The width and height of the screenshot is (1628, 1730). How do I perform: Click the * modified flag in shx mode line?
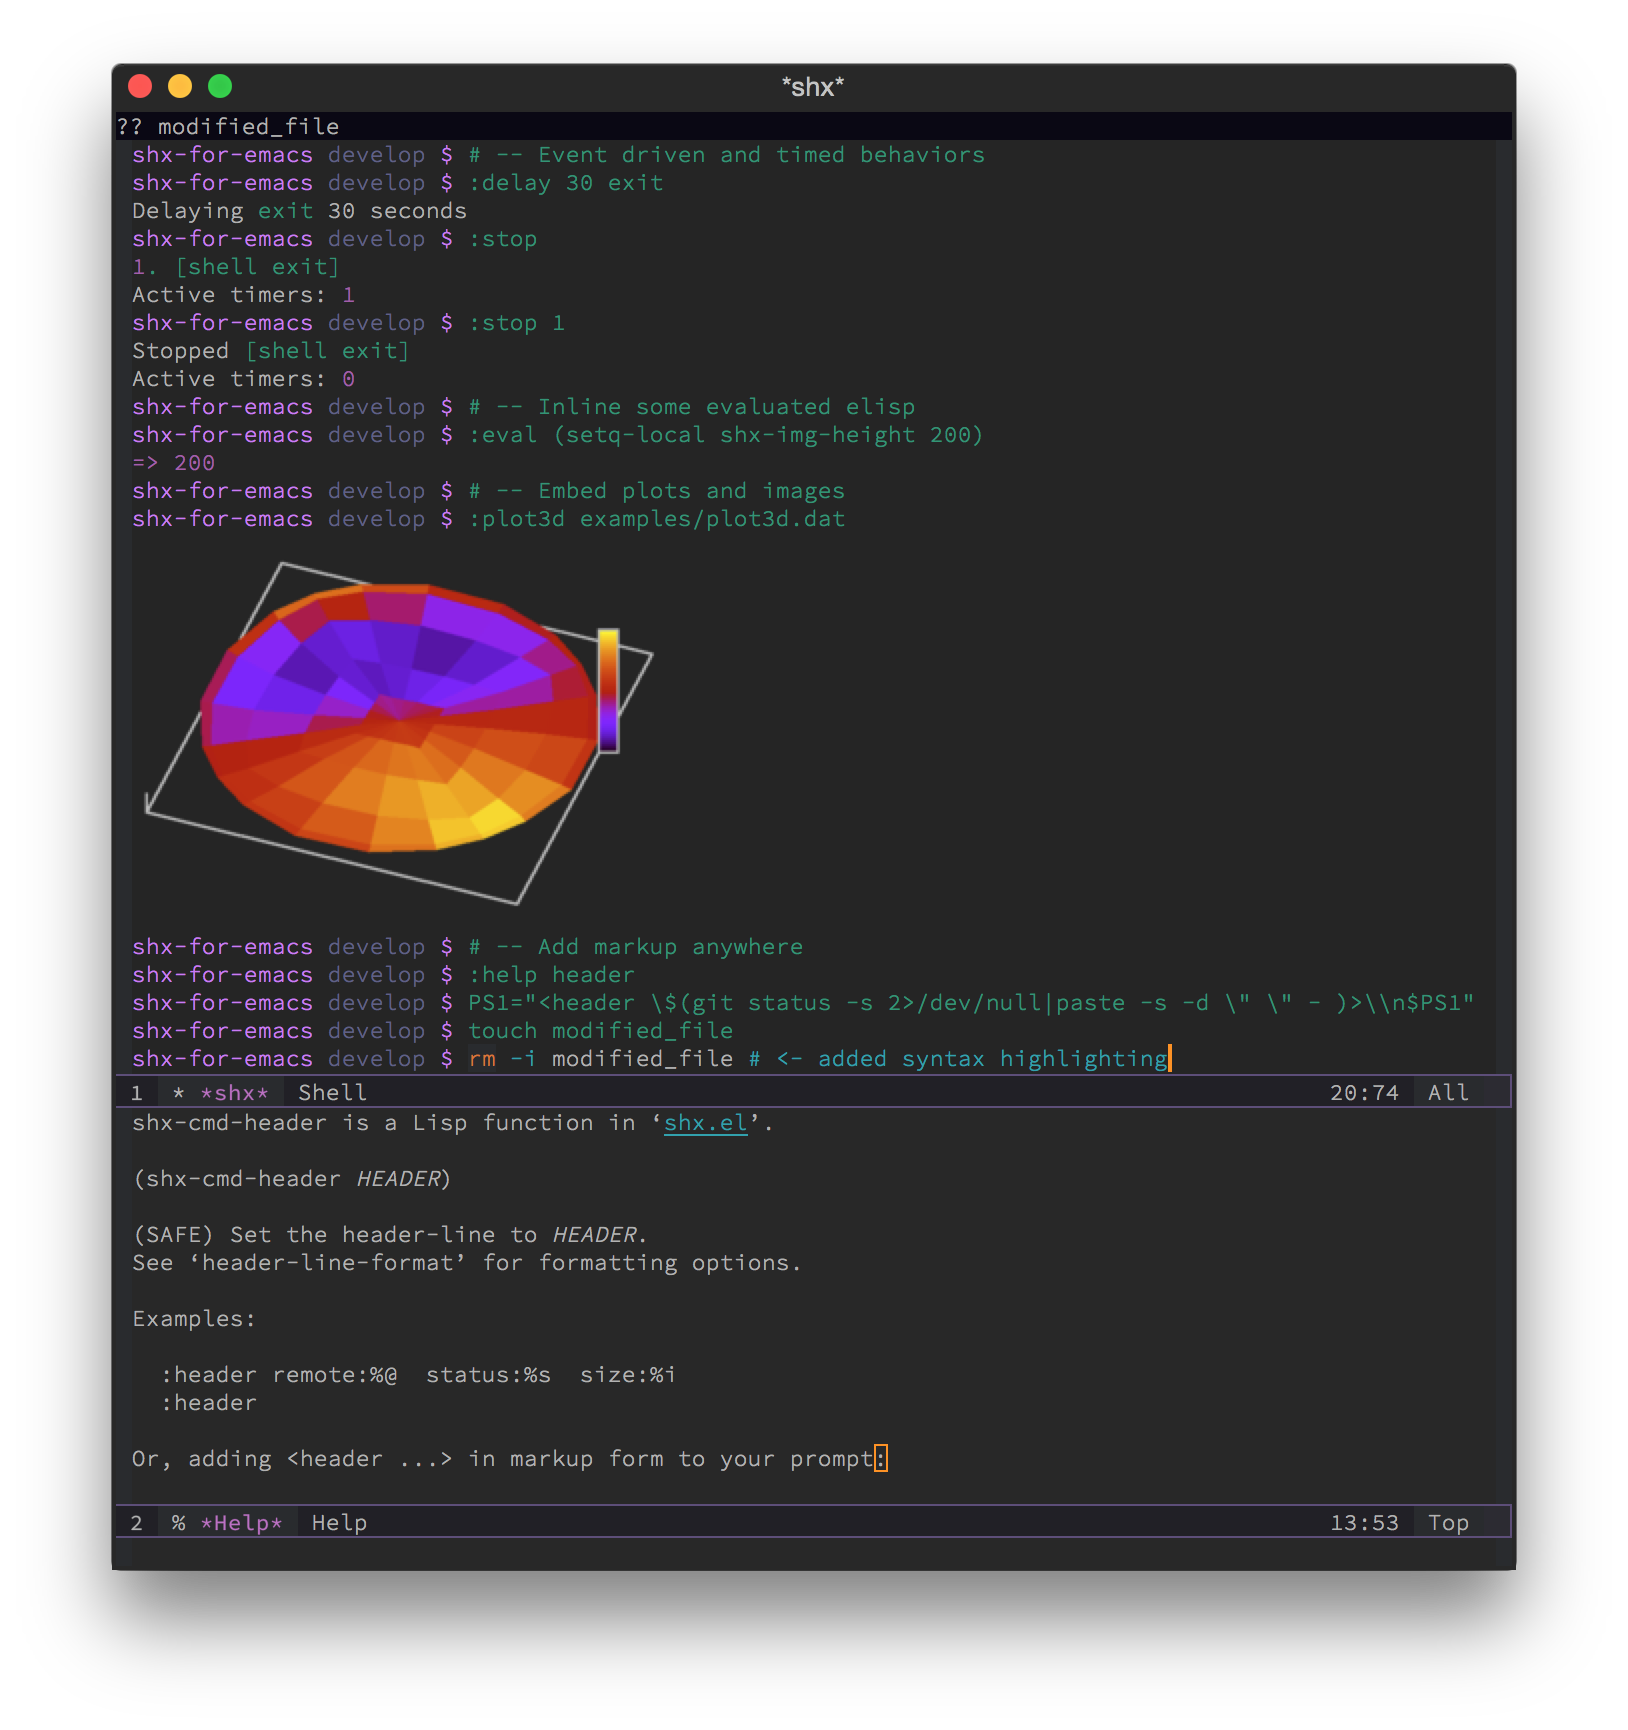click(x=178, y=1093)
